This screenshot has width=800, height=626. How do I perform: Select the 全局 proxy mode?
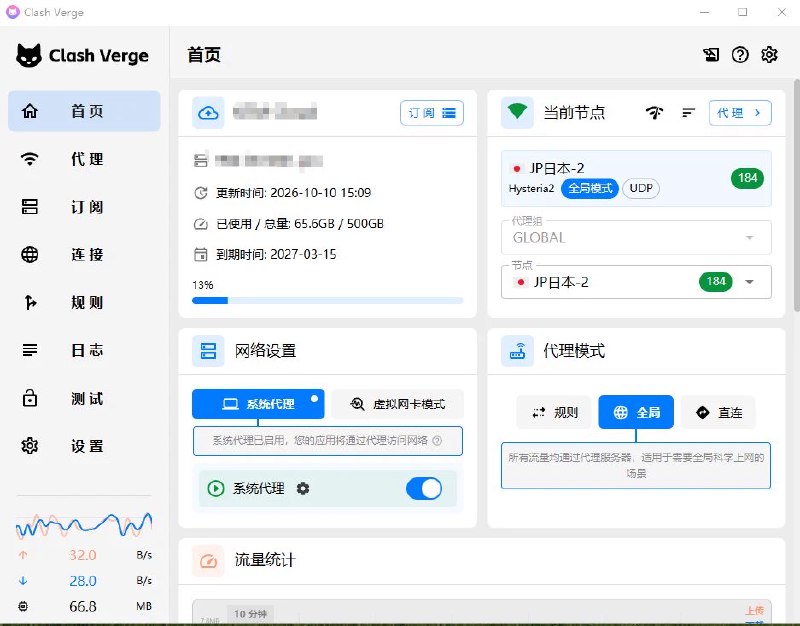tap(636, 412)
